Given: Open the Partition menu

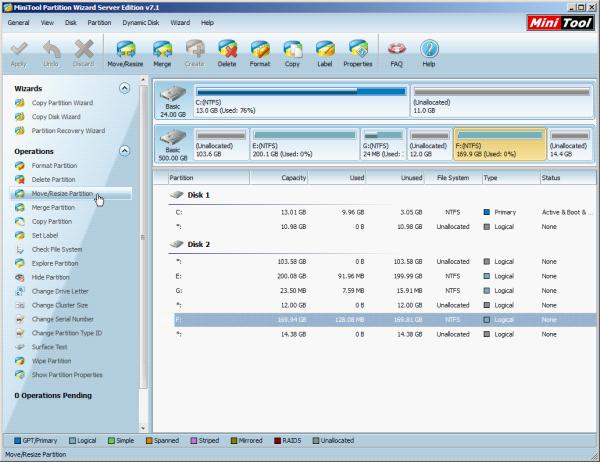Looking at the screenshot, I should pyautogui.click(x=99, y=23).
